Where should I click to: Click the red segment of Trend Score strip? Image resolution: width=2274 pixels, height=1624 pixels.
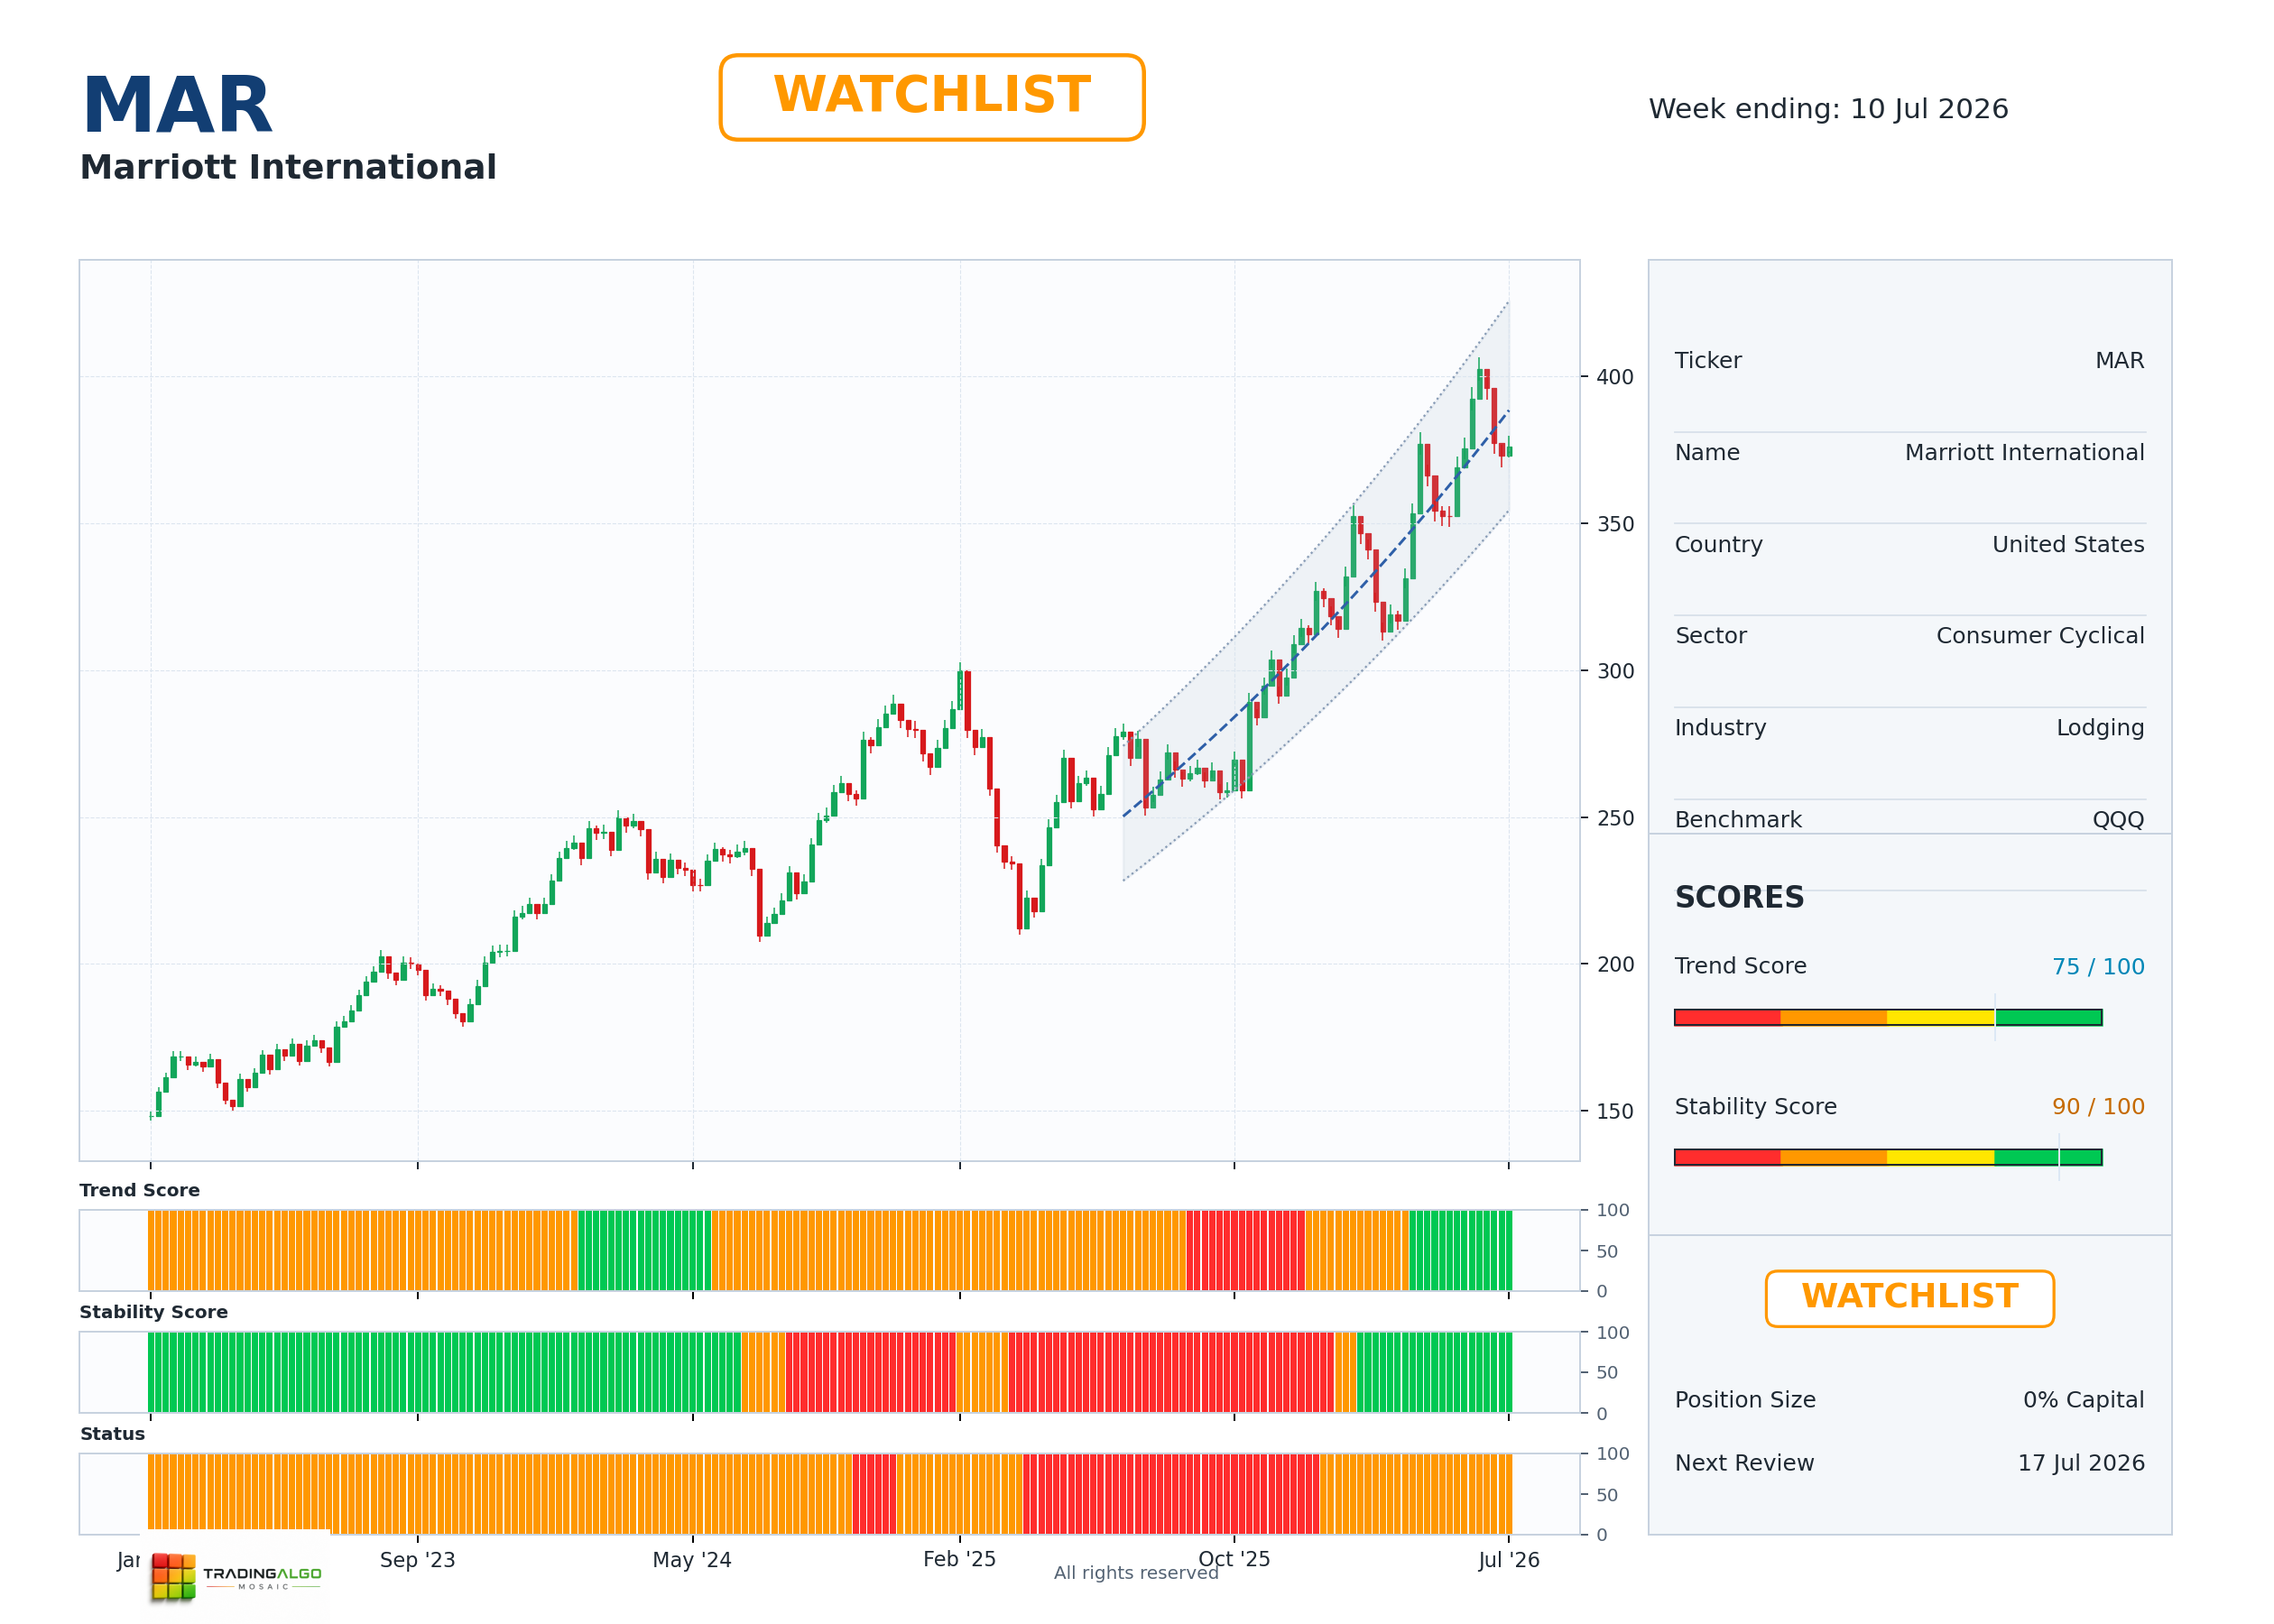coord(1245,1250)
